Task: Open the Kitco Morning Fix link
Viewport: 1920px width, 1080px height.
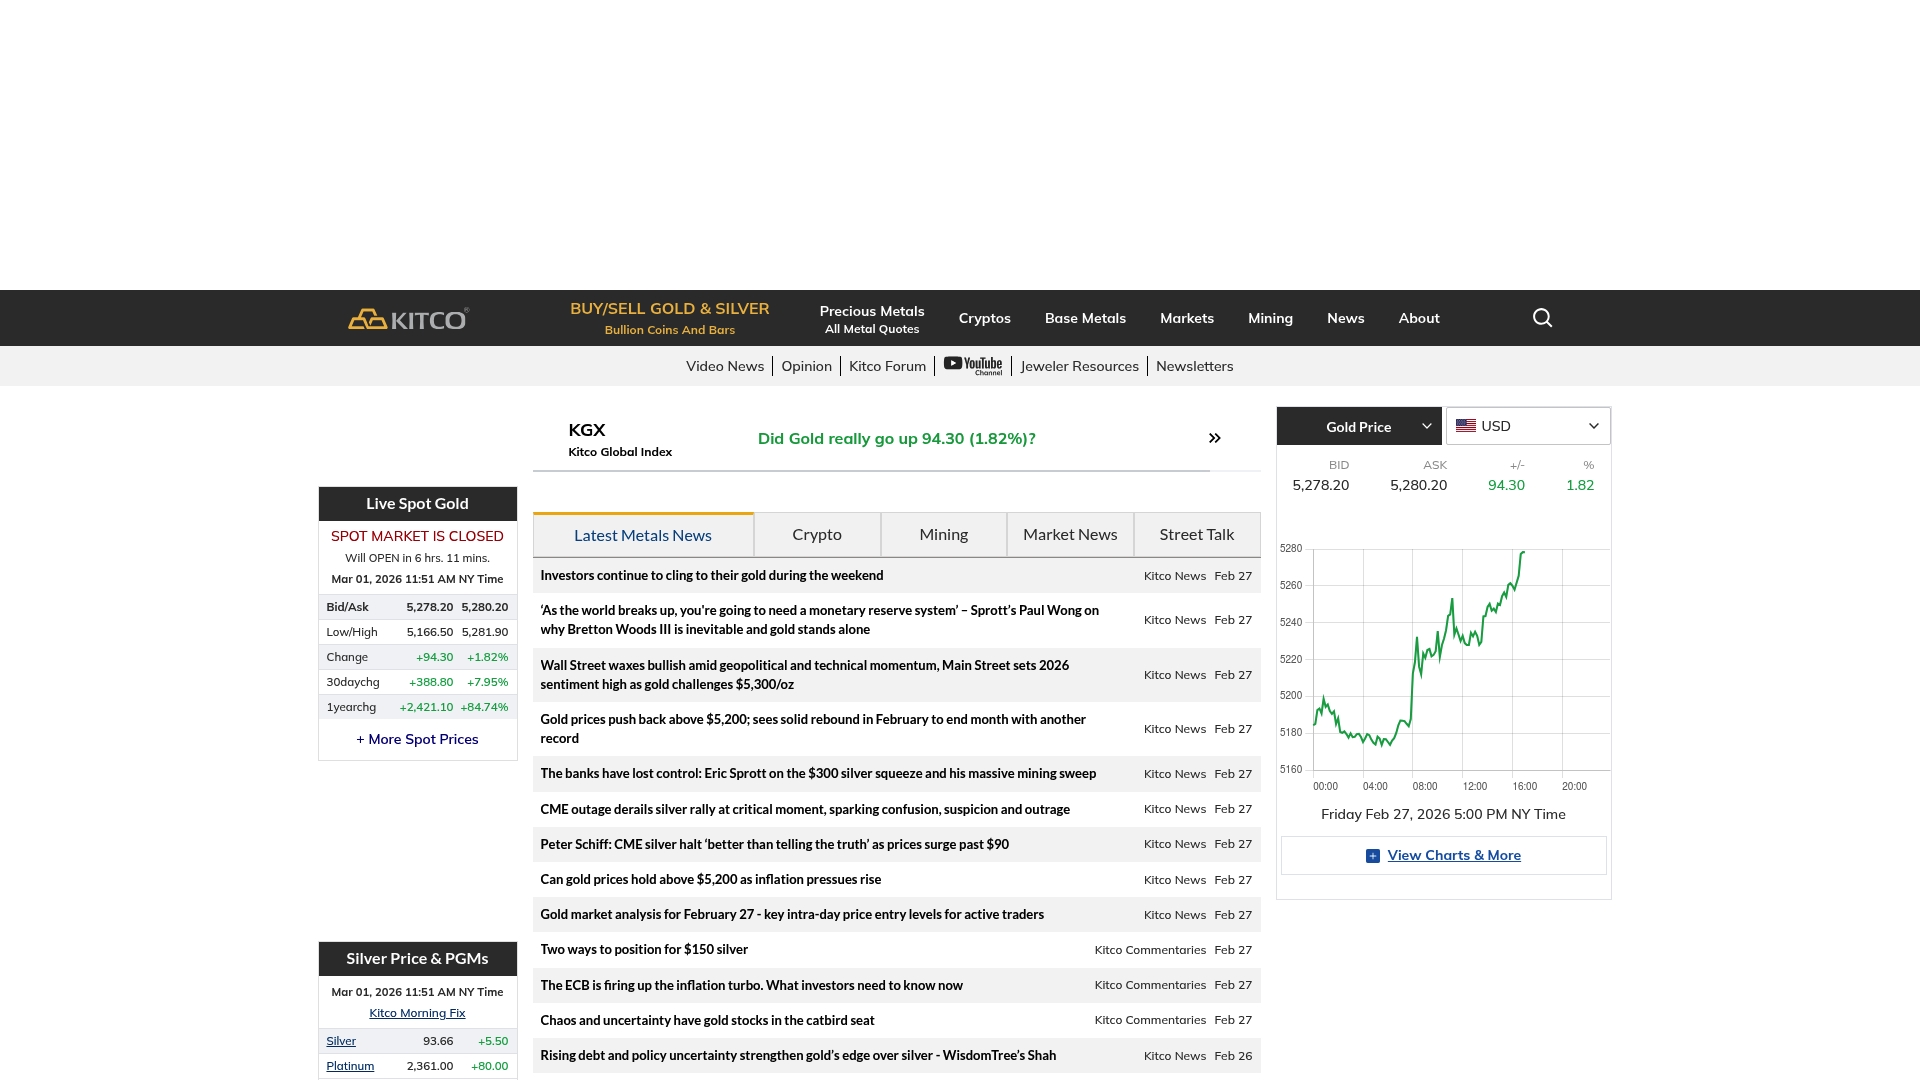Action: [417, 1012]
